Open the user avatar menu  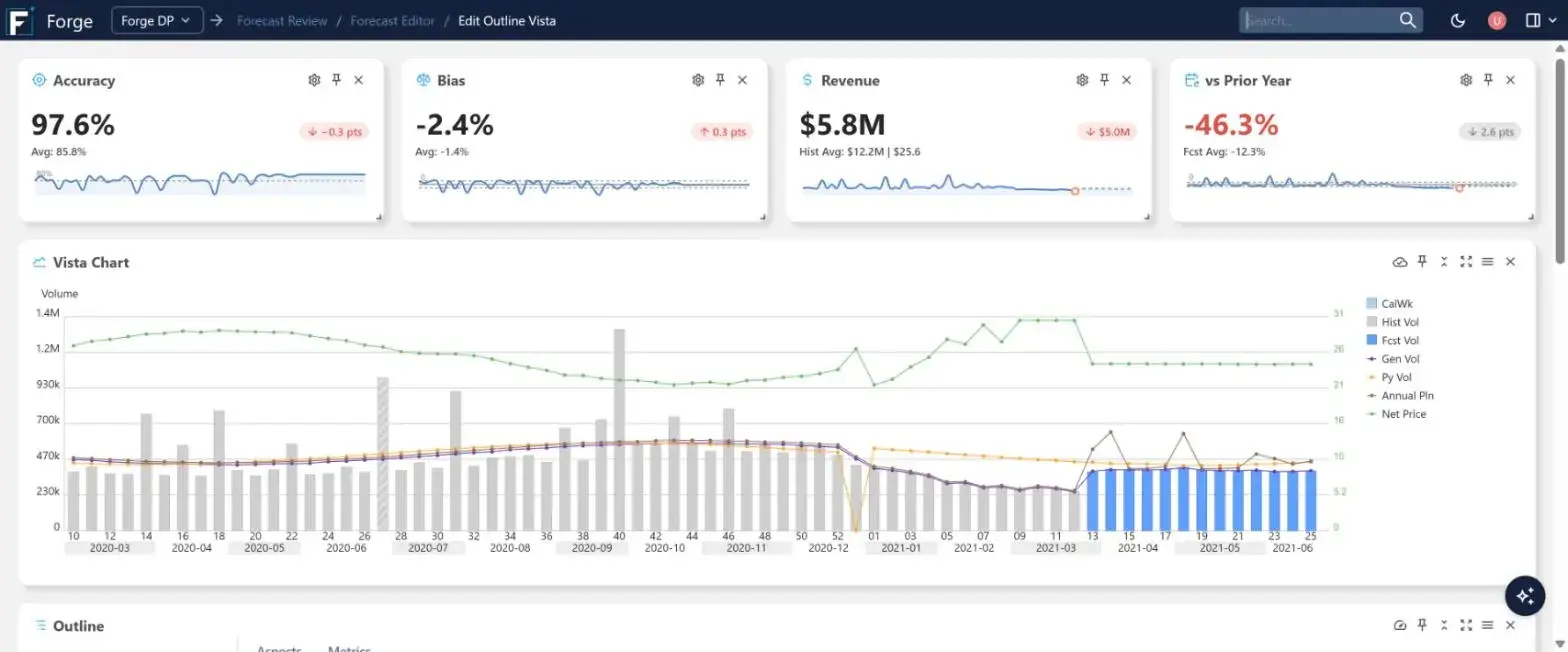pos(1497,20)
